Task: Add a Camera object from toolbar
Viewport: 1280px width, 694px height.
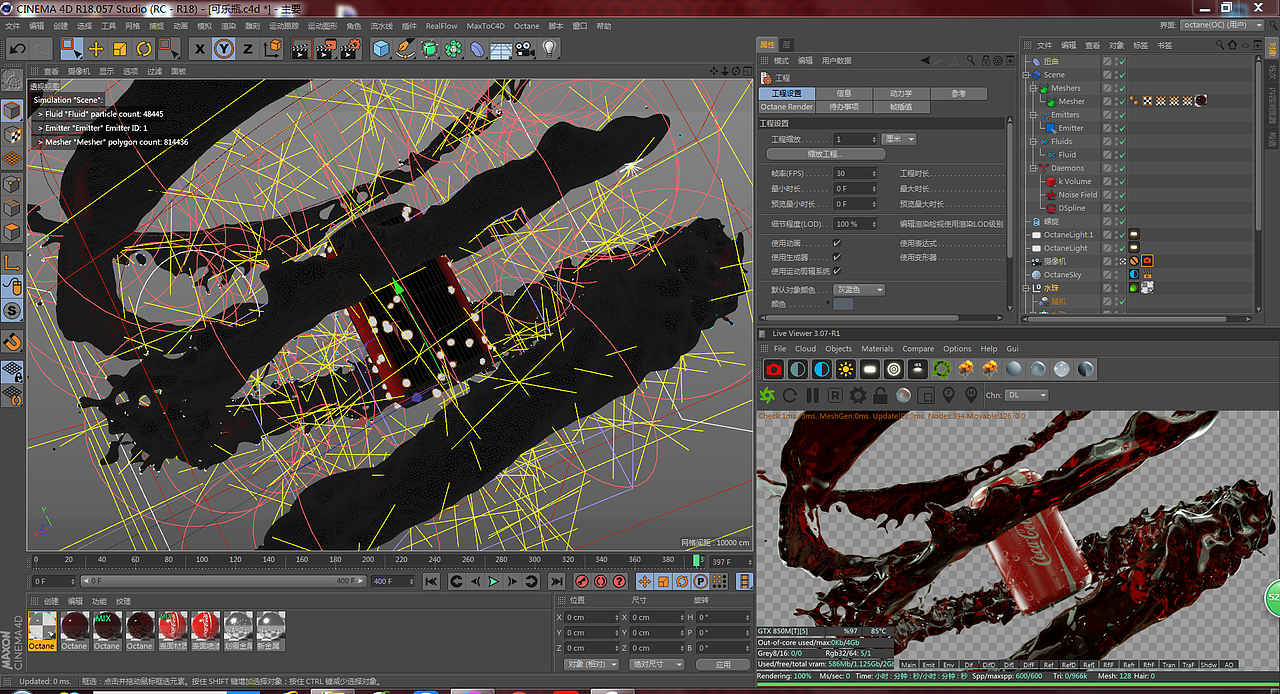Action: (525, 48)
